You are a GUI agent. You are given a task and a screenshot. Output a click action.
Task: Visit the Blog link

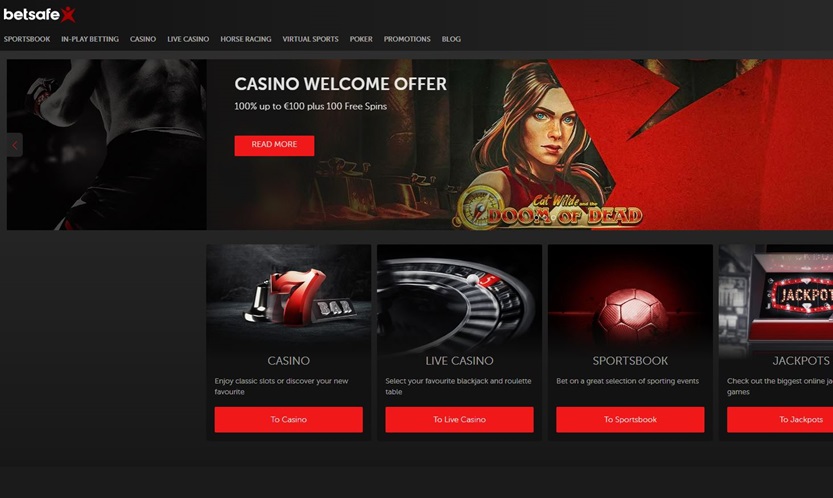451,39
